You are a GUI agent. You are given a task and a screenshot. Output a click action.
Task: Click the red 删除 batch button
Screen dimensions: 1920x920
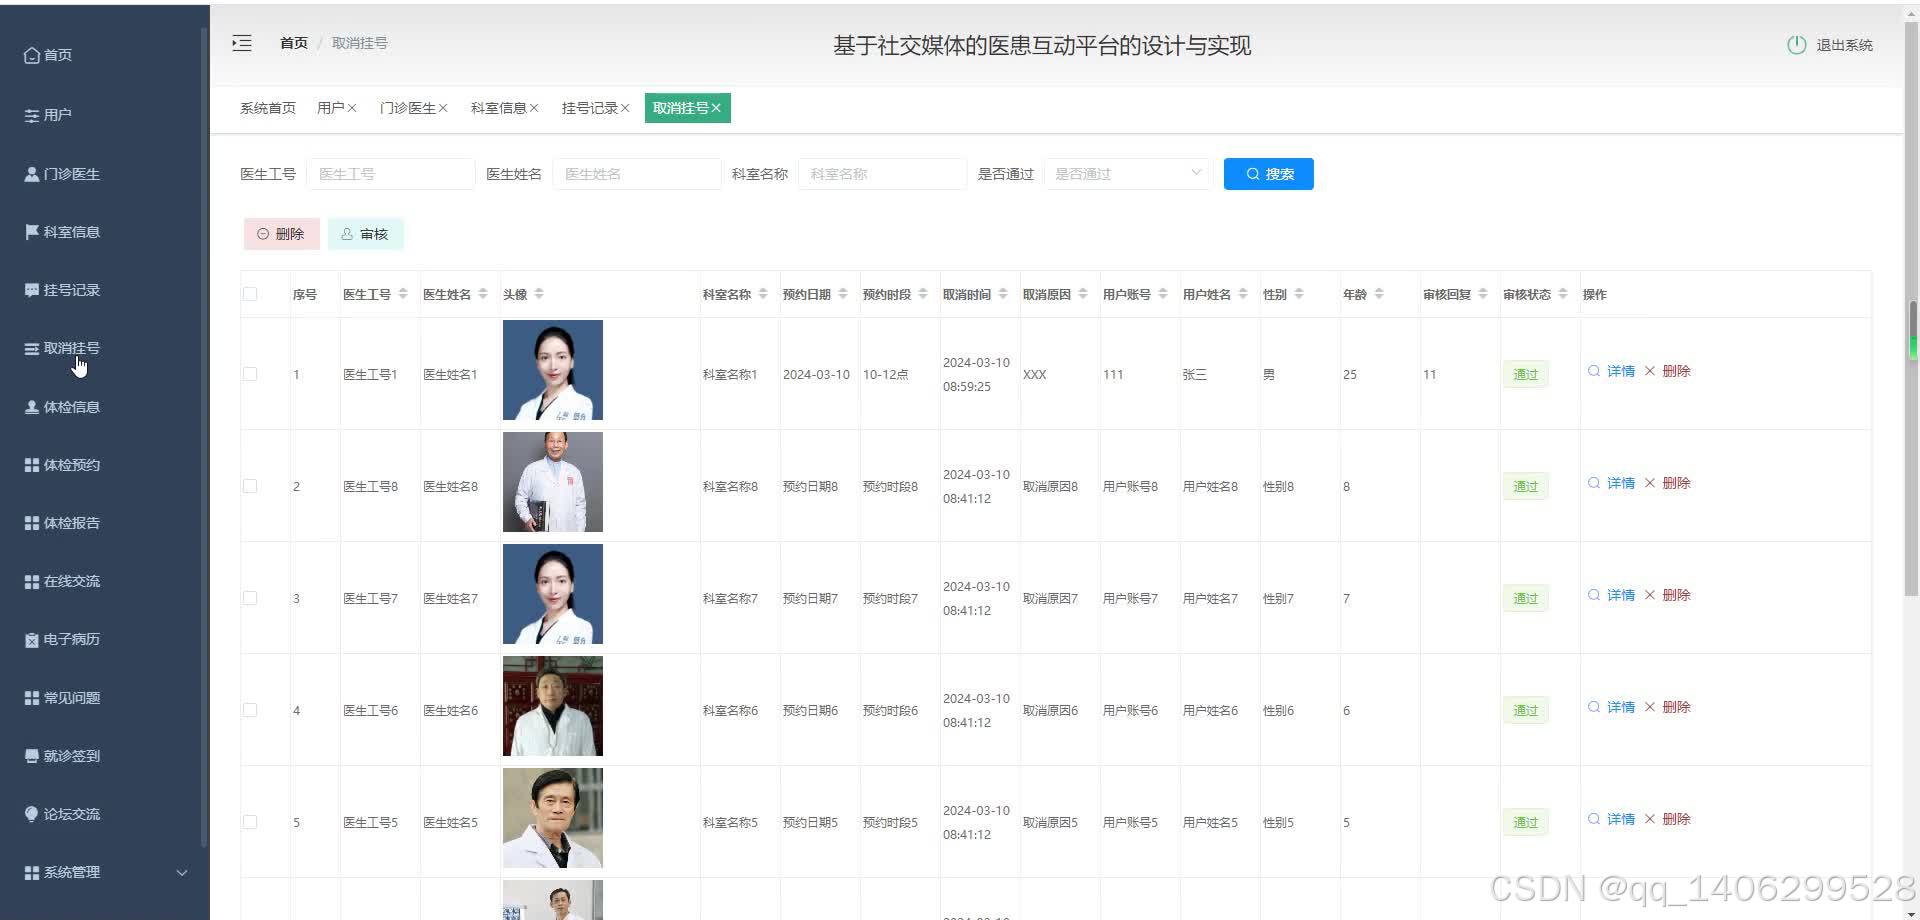coord(281,234)
